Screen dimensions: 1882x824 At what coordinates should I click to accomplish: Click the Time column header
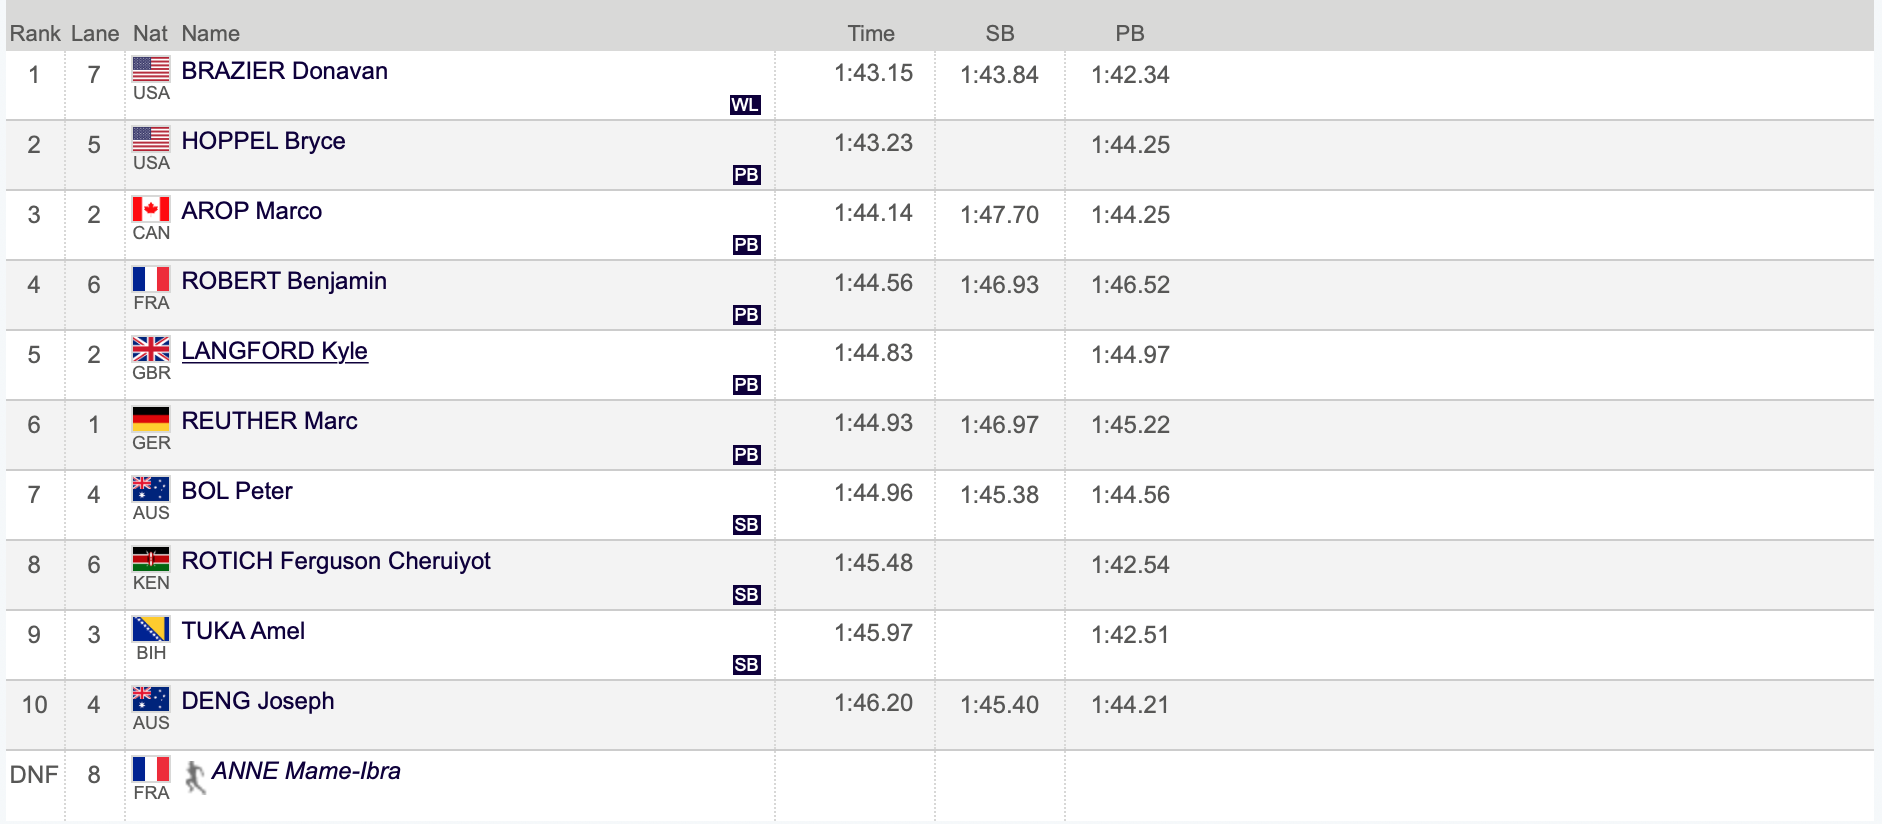click(871, 33)
